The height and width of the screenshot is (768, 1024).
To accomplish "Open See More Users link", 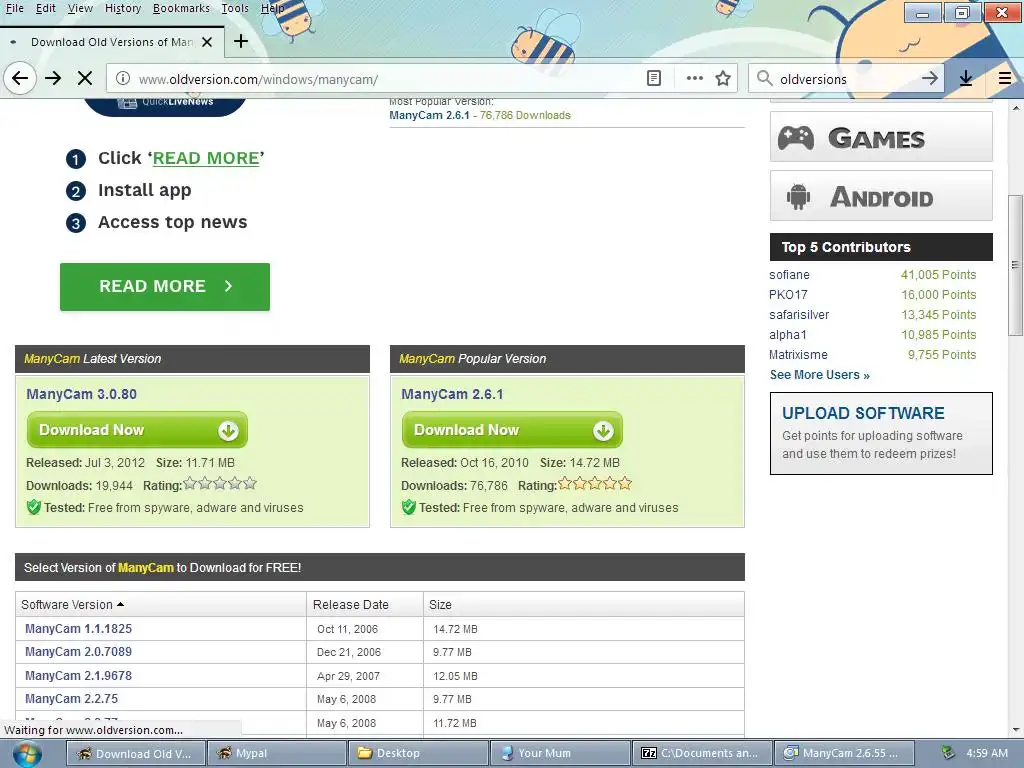I will (x=820, y=375).
